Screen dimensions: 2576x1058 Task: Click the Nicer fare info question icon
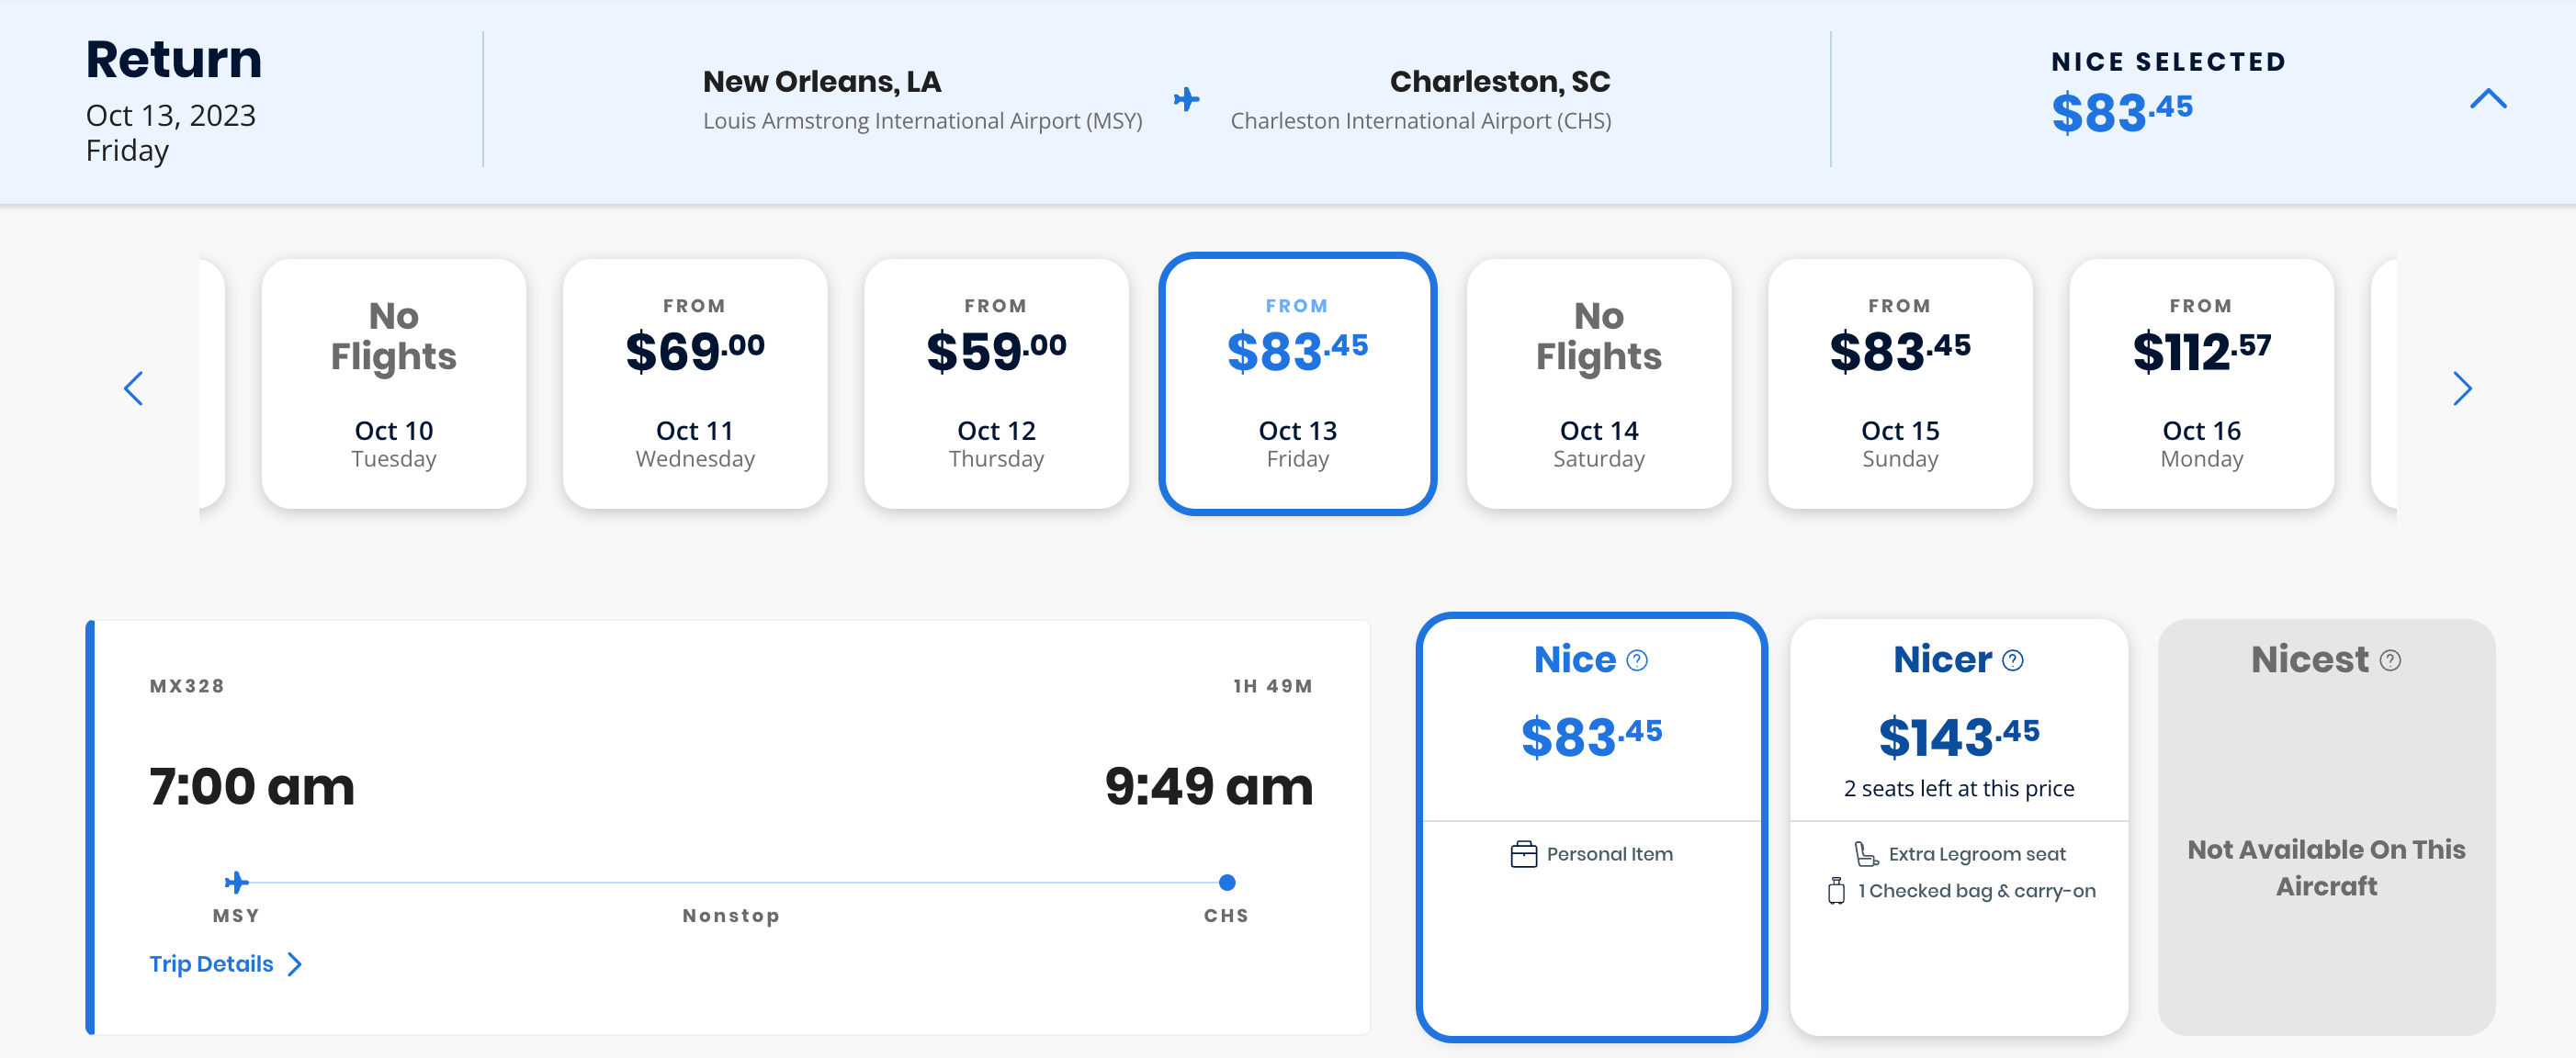coord(2013,660)
